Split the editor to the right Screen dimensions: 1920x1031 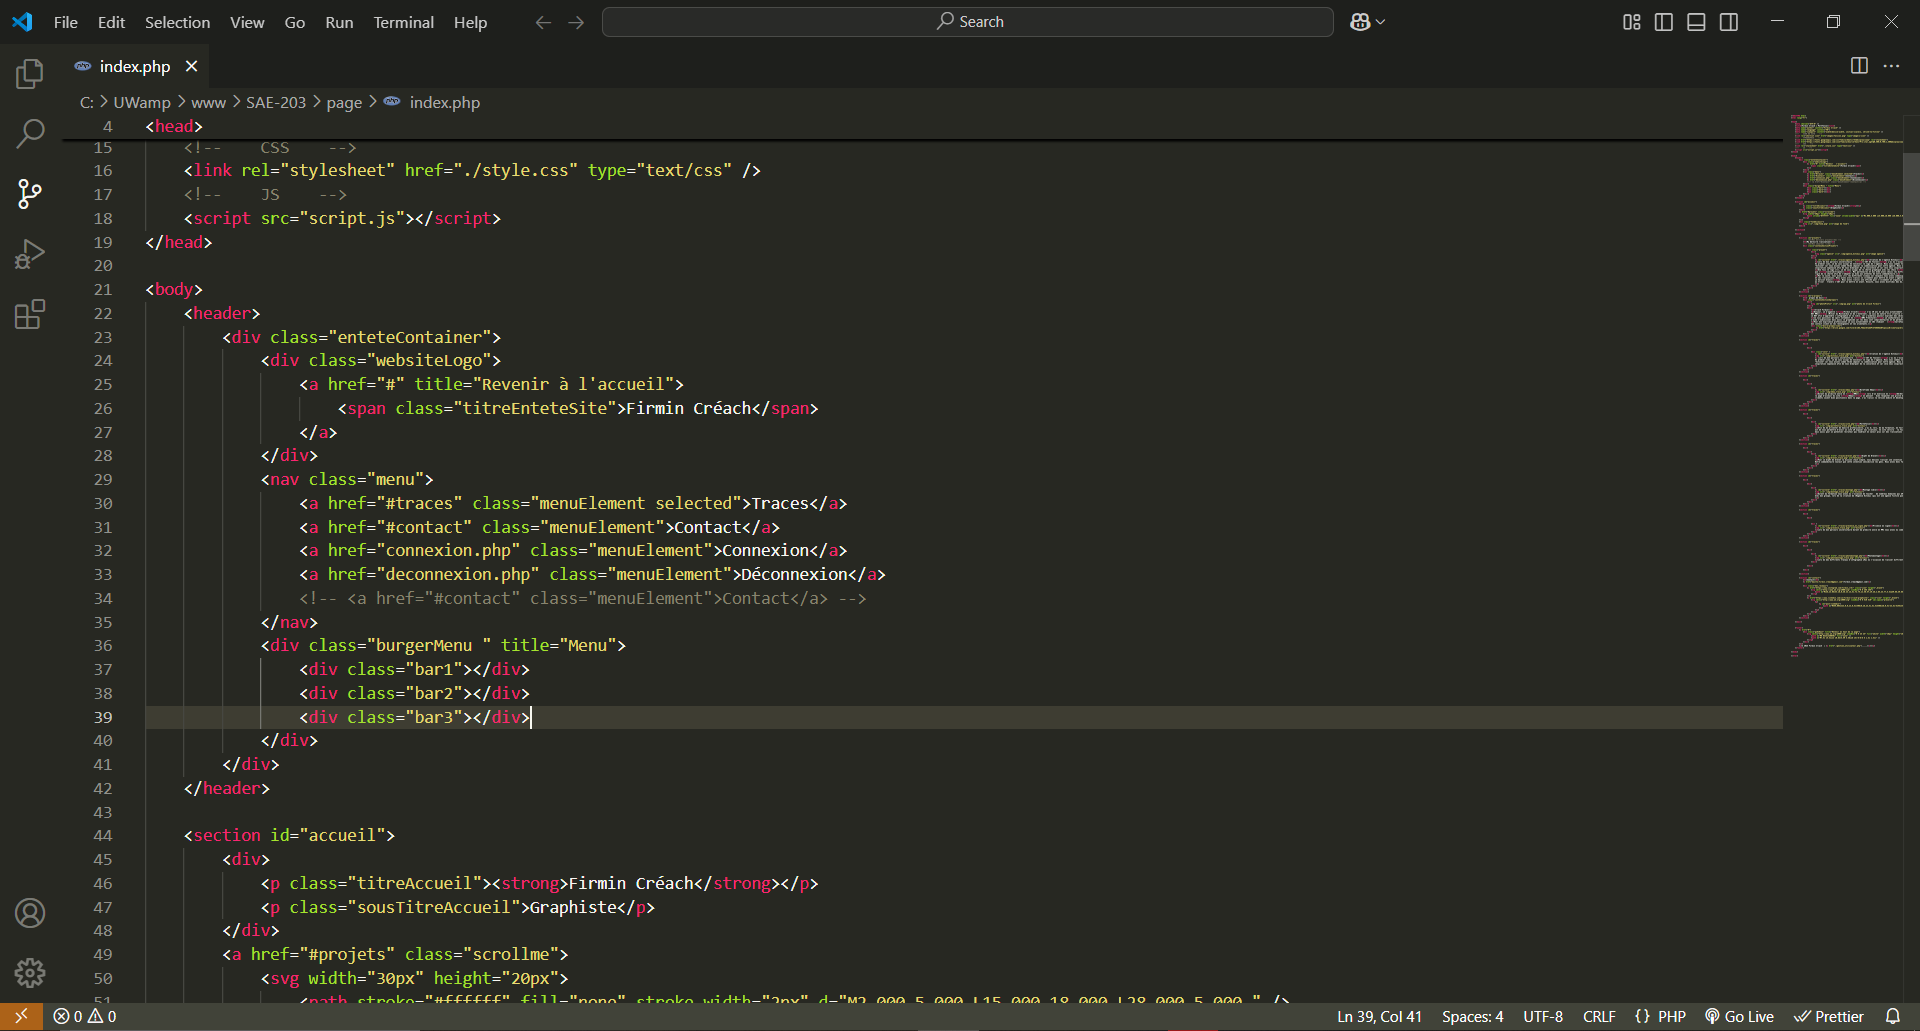pos(1859,66)
